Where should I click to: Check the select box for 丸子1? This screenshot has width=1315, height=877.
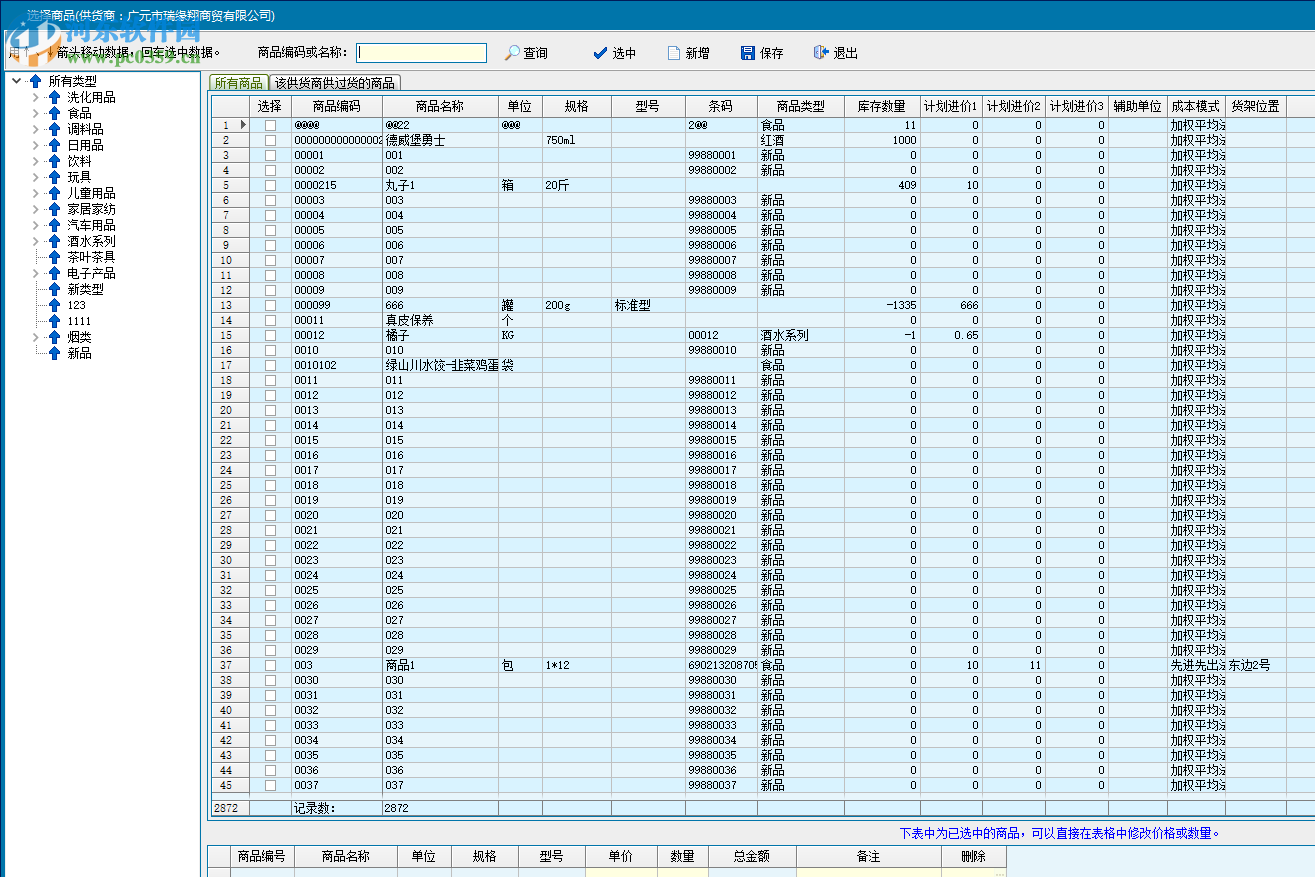tap(270, 186)
